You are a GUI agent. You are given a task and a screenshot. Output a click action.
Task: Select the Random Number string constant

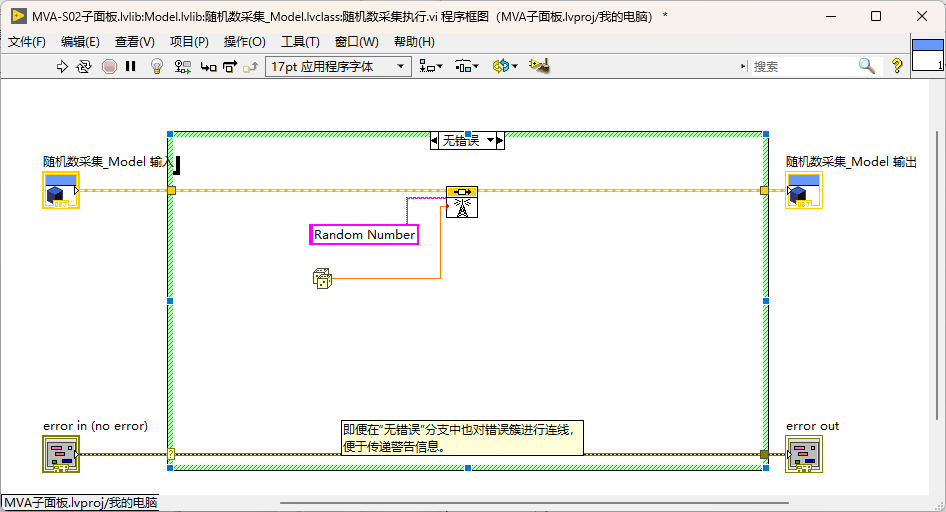[x=364, y=235]
